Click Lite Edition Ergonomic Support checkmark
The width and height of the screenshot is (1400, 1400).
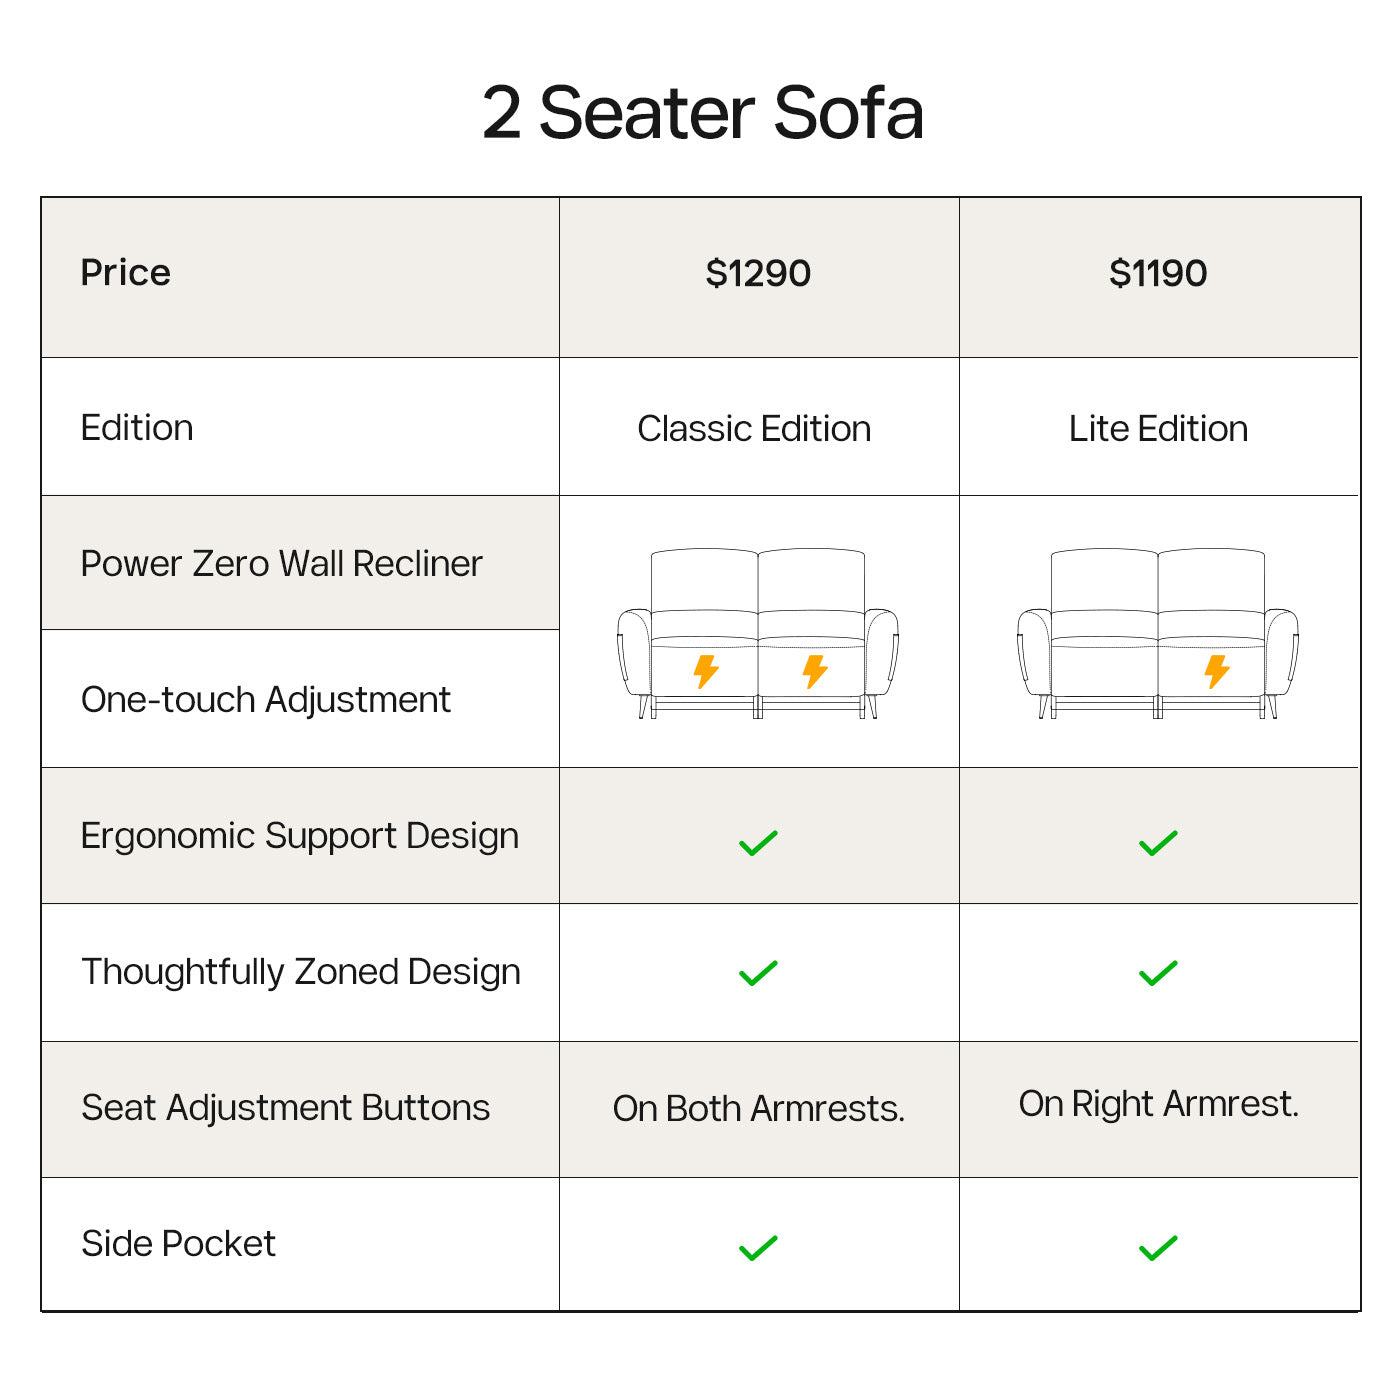tap(1158, 843)
